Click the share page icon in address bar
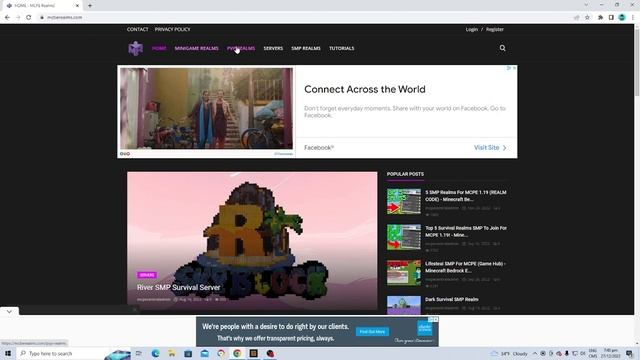This screenshot has width=640, height=360. pyautogui.click(x=576, y=17)
